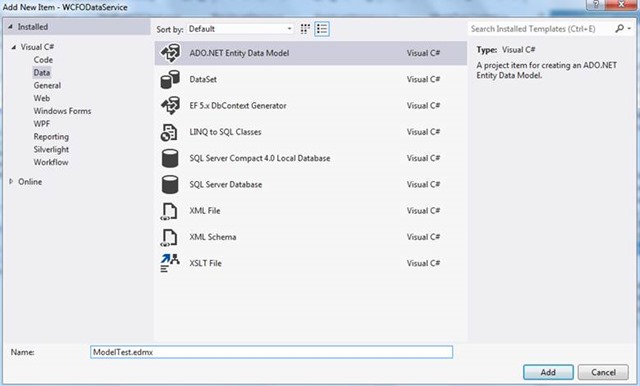
Task: Pick the XML File template icon
Action: click(169, 211)
